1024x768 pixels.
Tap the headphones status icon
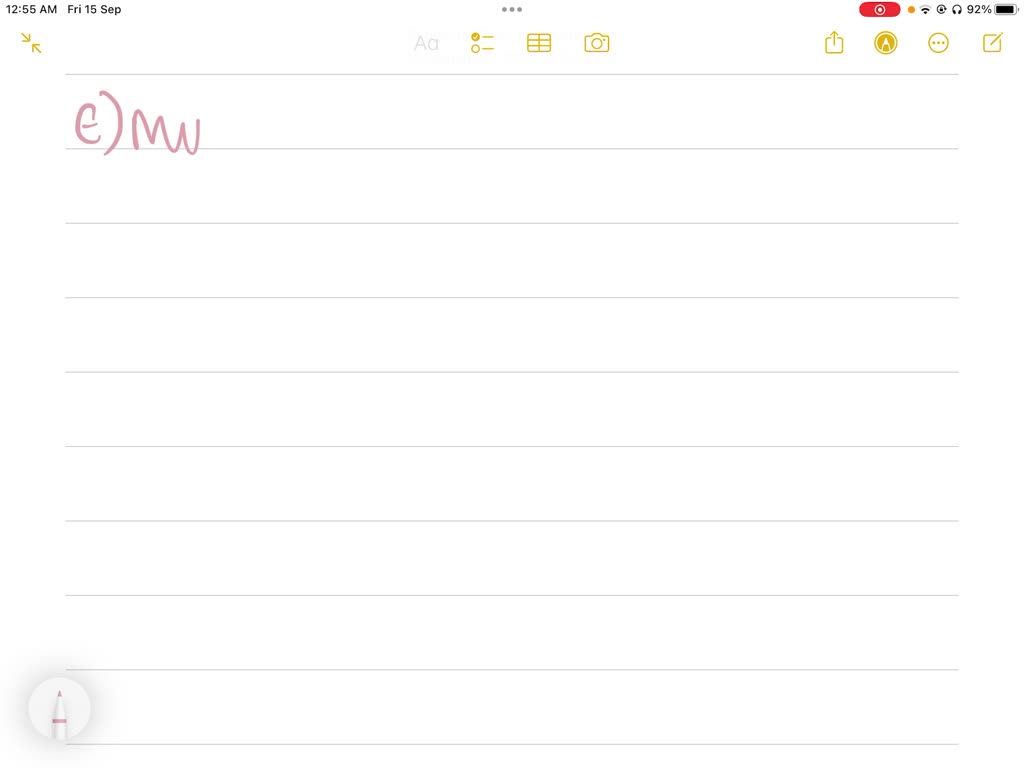pyautogui.click(x=957, y=9)
